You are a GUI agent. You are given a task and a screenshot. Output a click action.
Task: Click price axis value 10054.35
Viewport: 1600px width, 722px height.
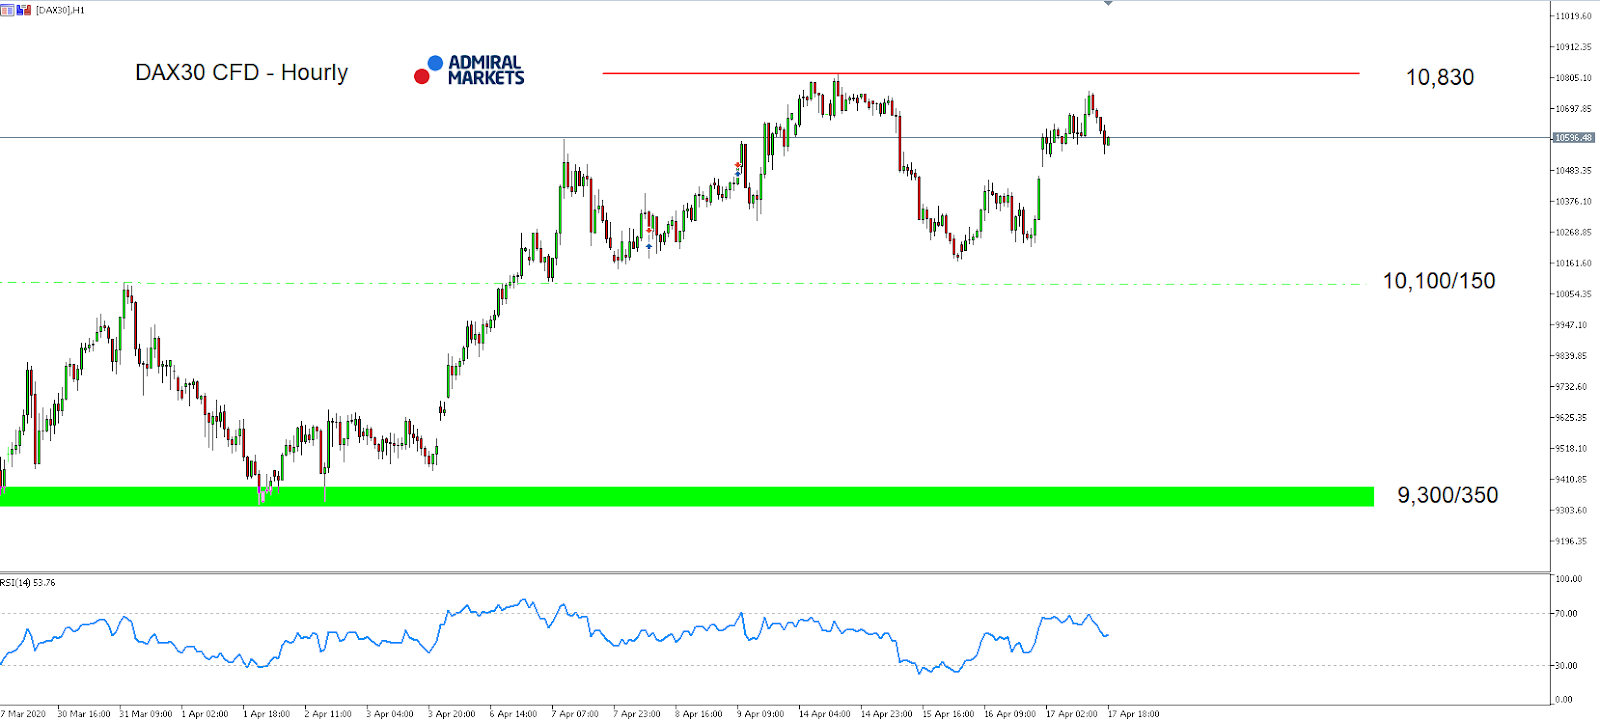coord(1573,295)
